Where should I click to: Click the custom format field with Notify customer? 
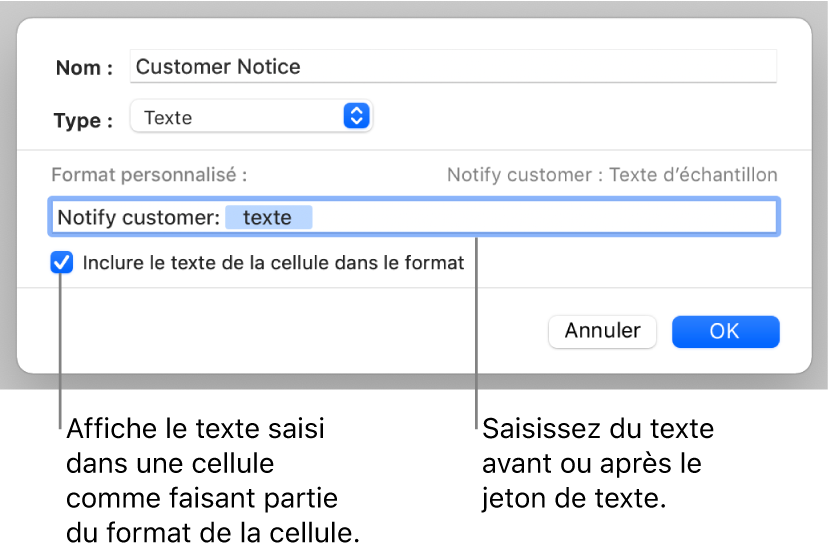pos(414,217)
